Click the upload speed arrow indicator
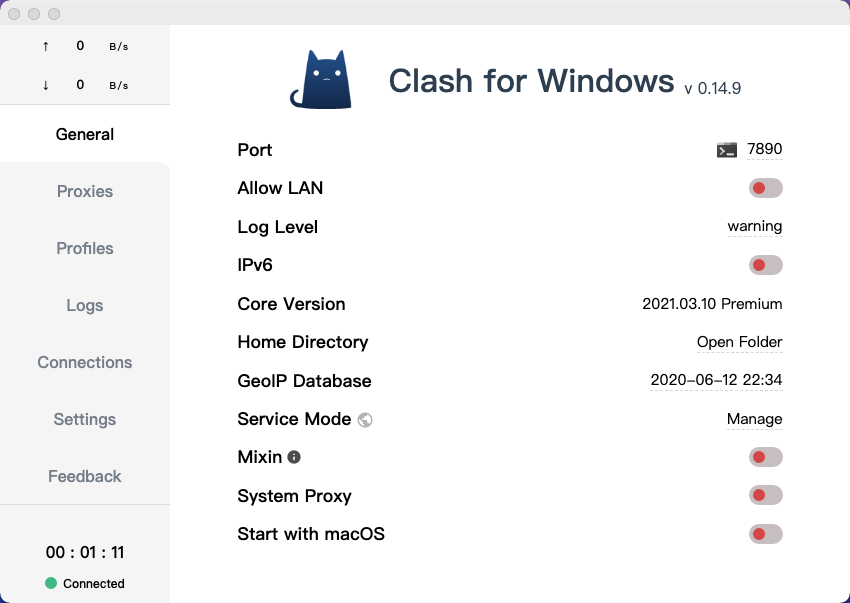Viewport: 850px width, 603px height. (45, 45)
